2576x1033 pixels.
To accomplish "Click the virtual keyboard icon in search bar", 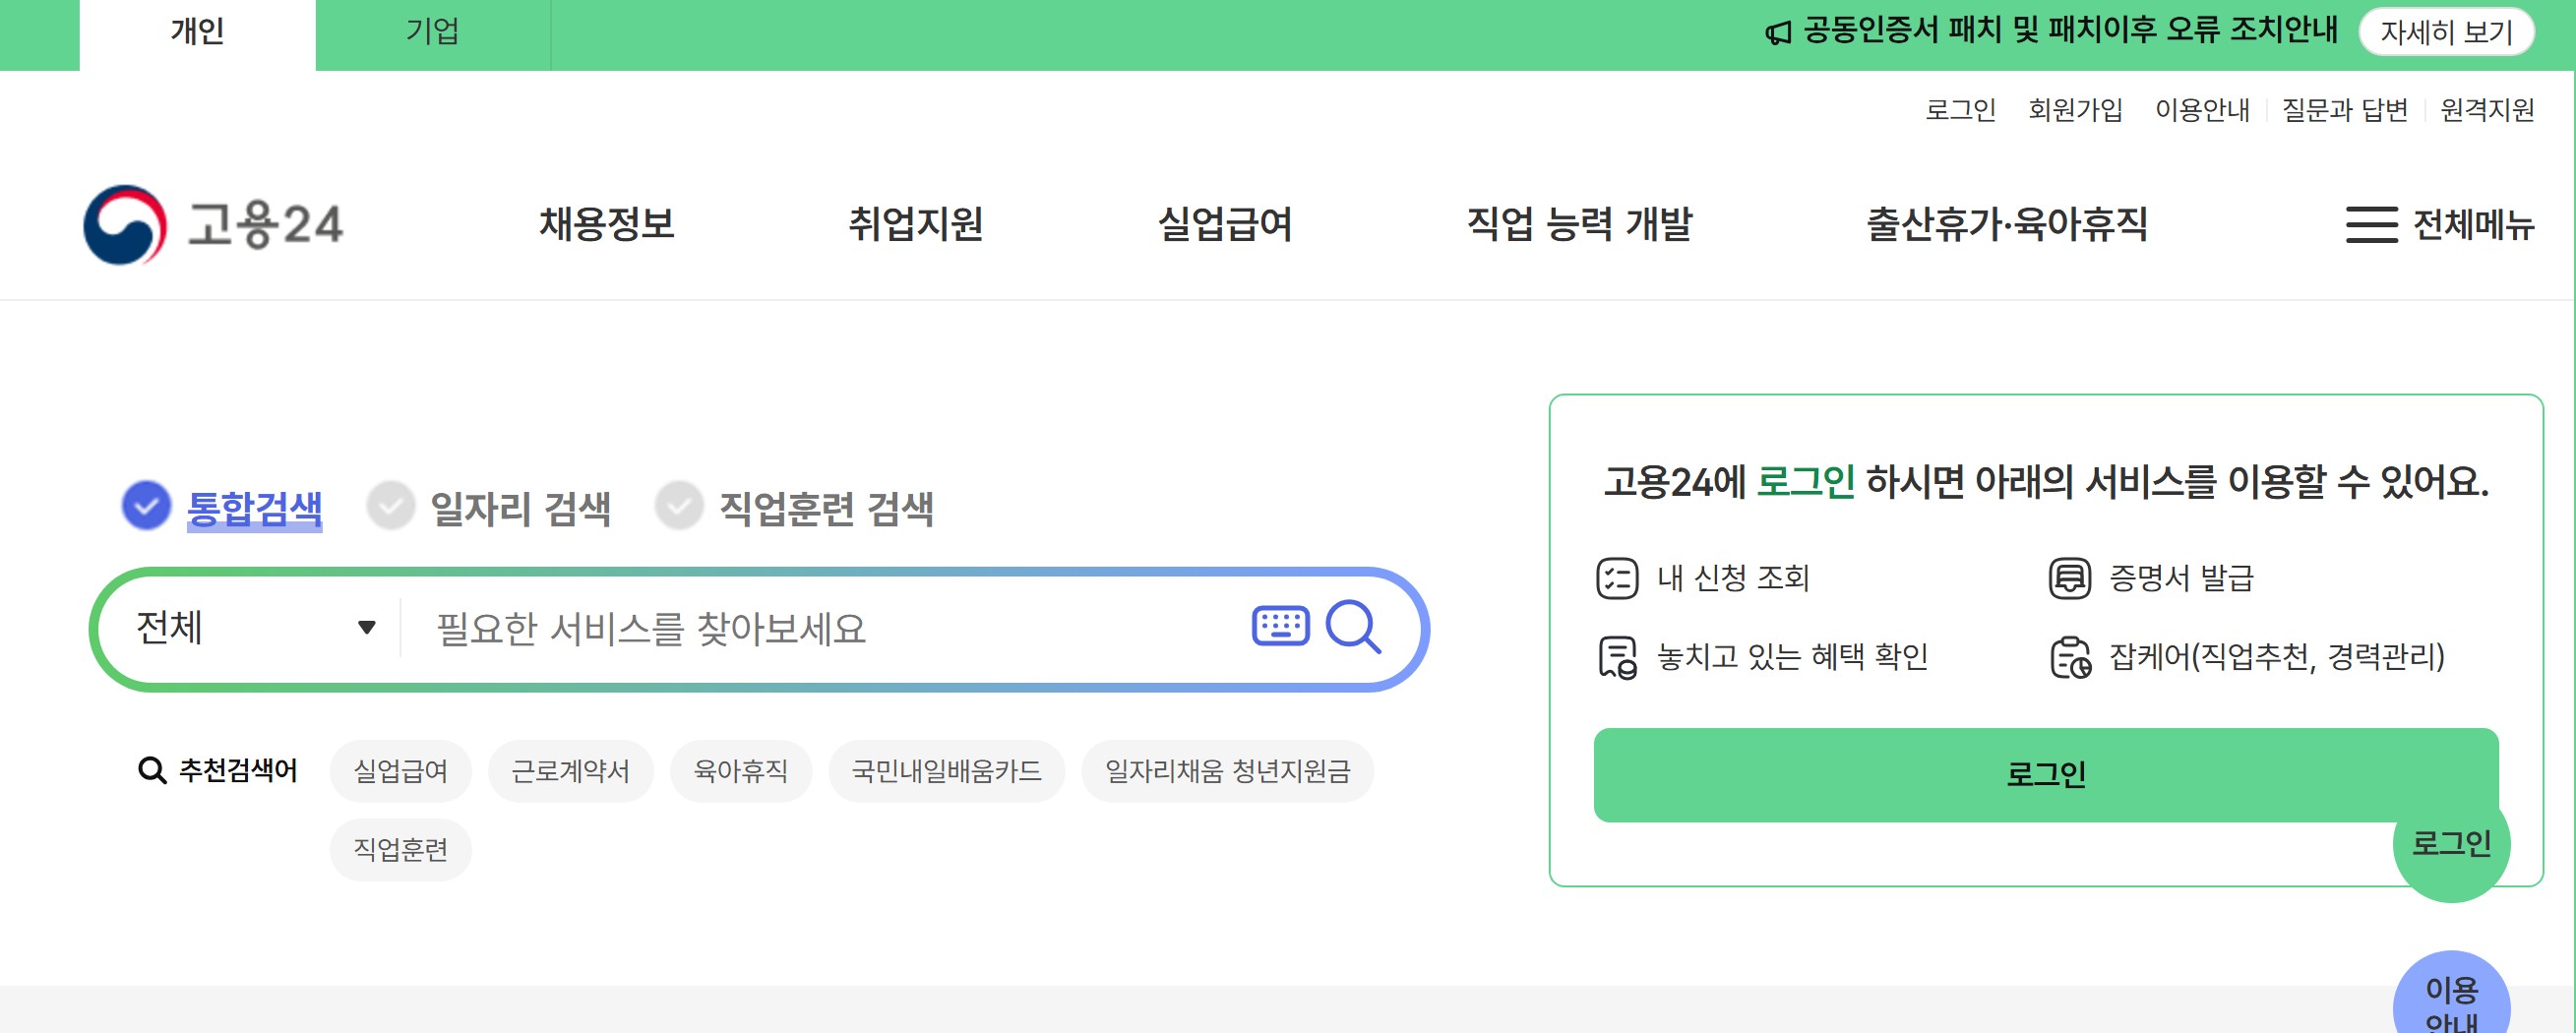I will point(1283,627).
